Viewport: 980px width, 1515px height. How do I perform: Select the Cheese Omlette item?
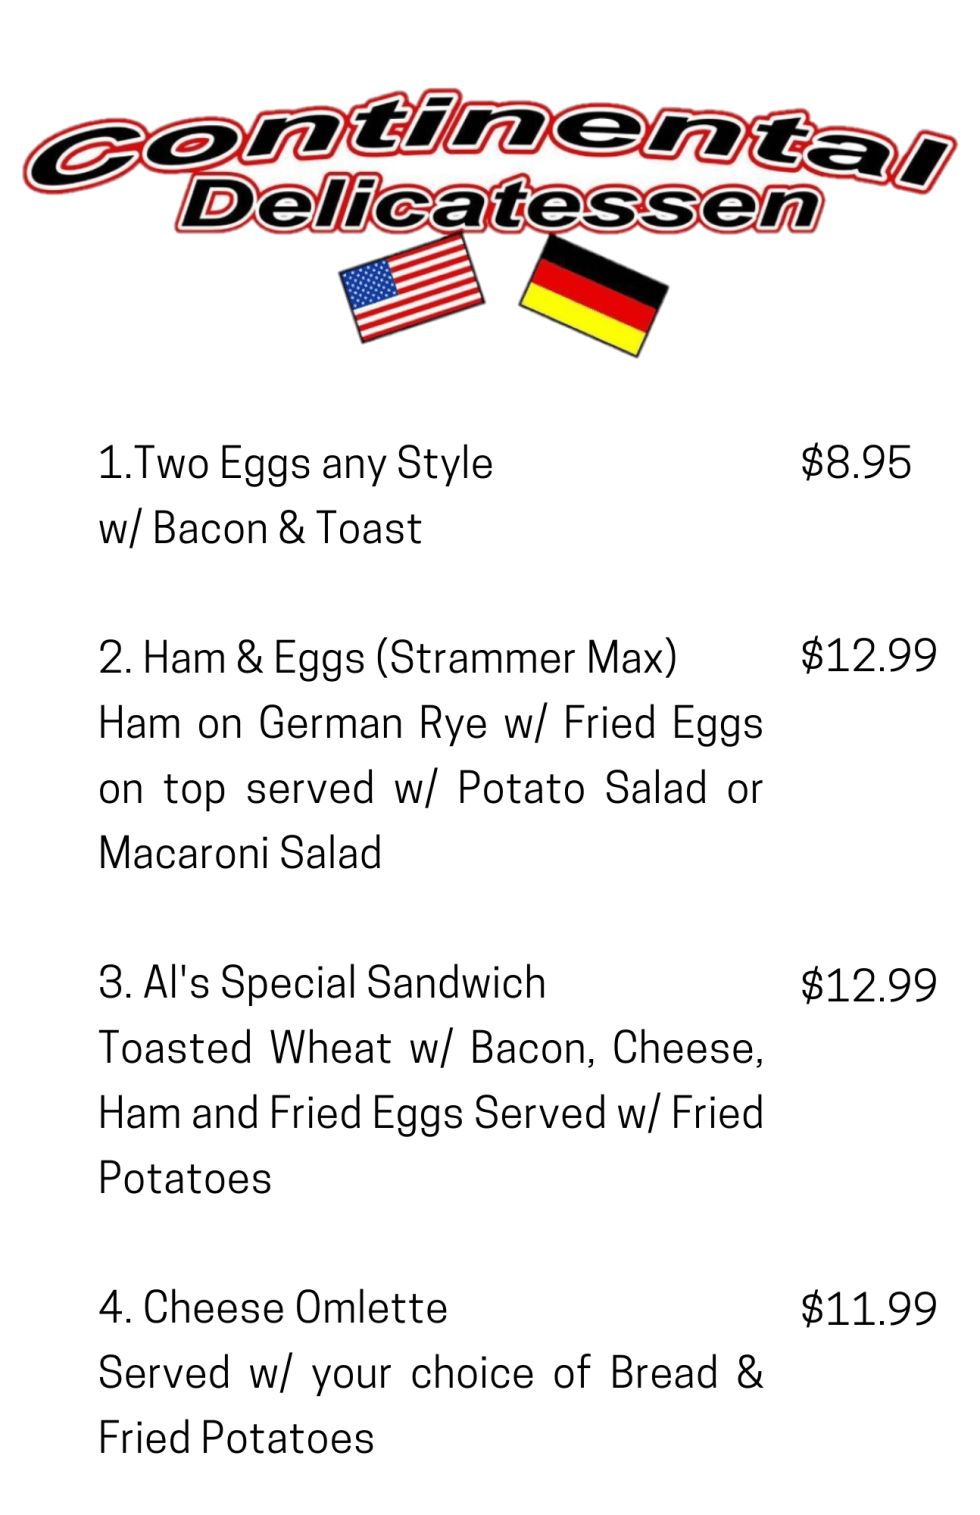tap(273, 1308)
